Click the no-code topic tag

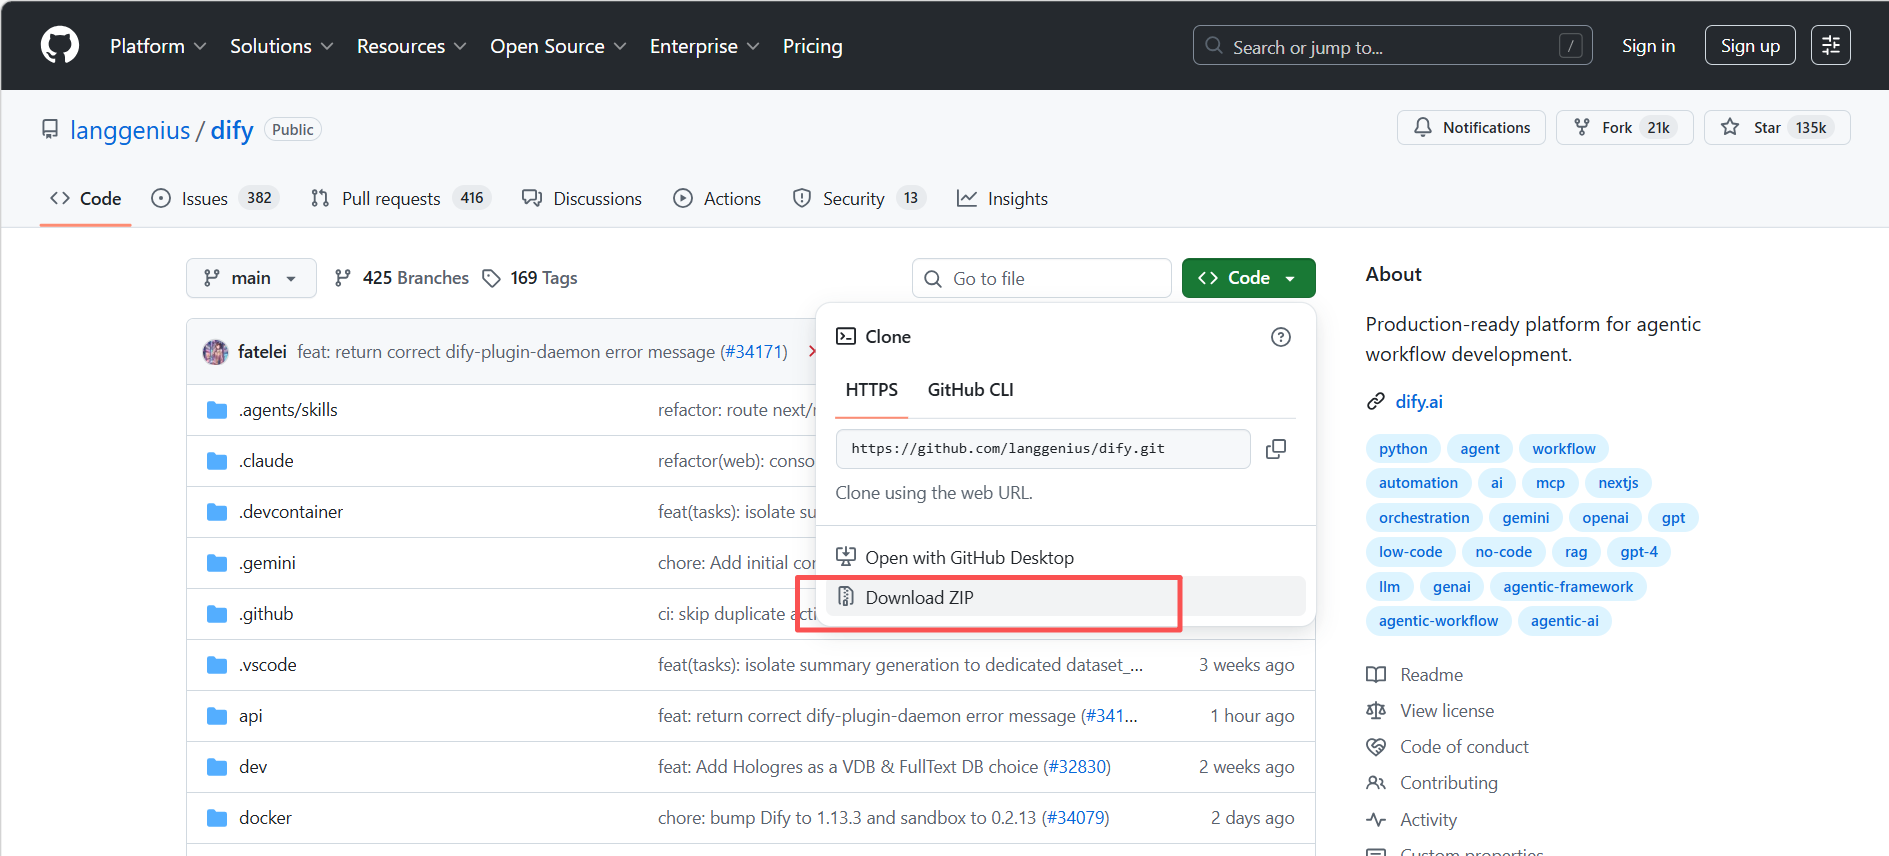tap(1503, 552)
